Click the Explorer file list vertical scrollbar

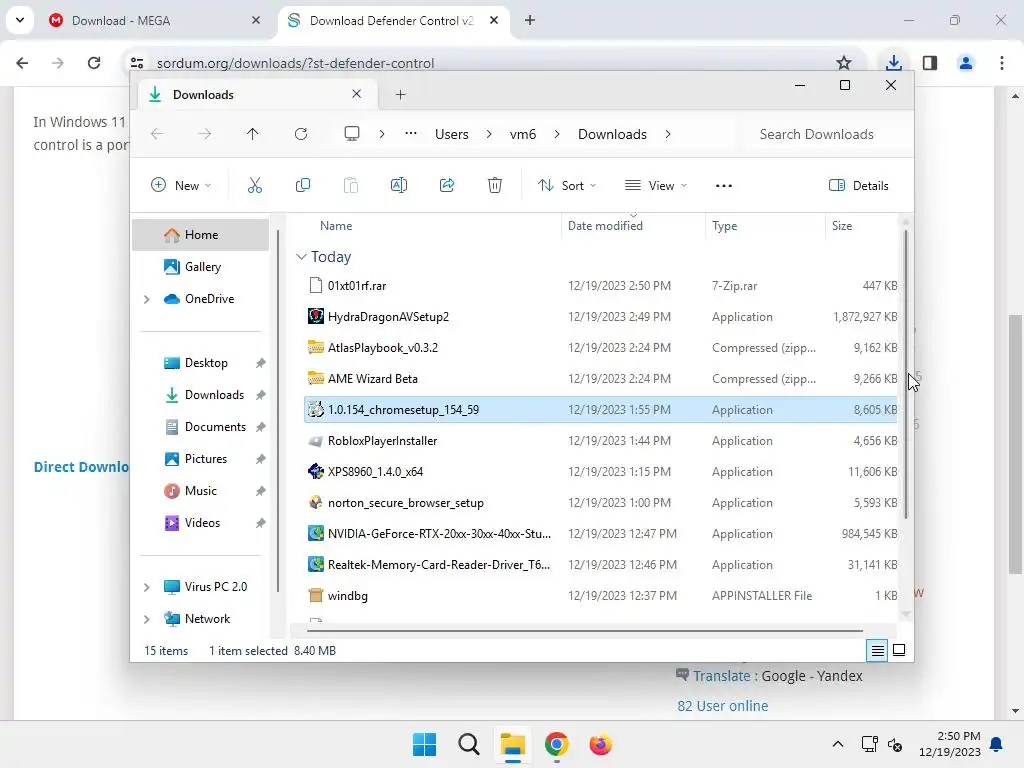(906, 372)
